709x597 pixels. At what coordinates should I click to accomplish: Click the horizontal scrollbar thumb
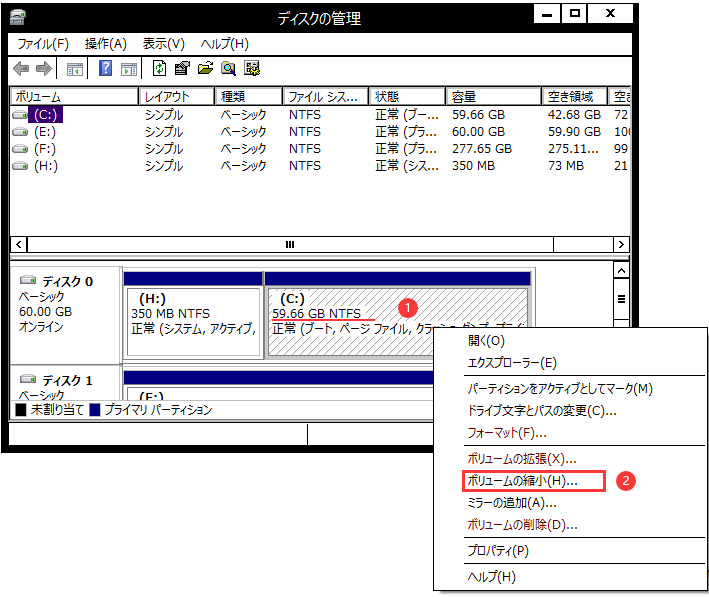click(x=290, y=245)
